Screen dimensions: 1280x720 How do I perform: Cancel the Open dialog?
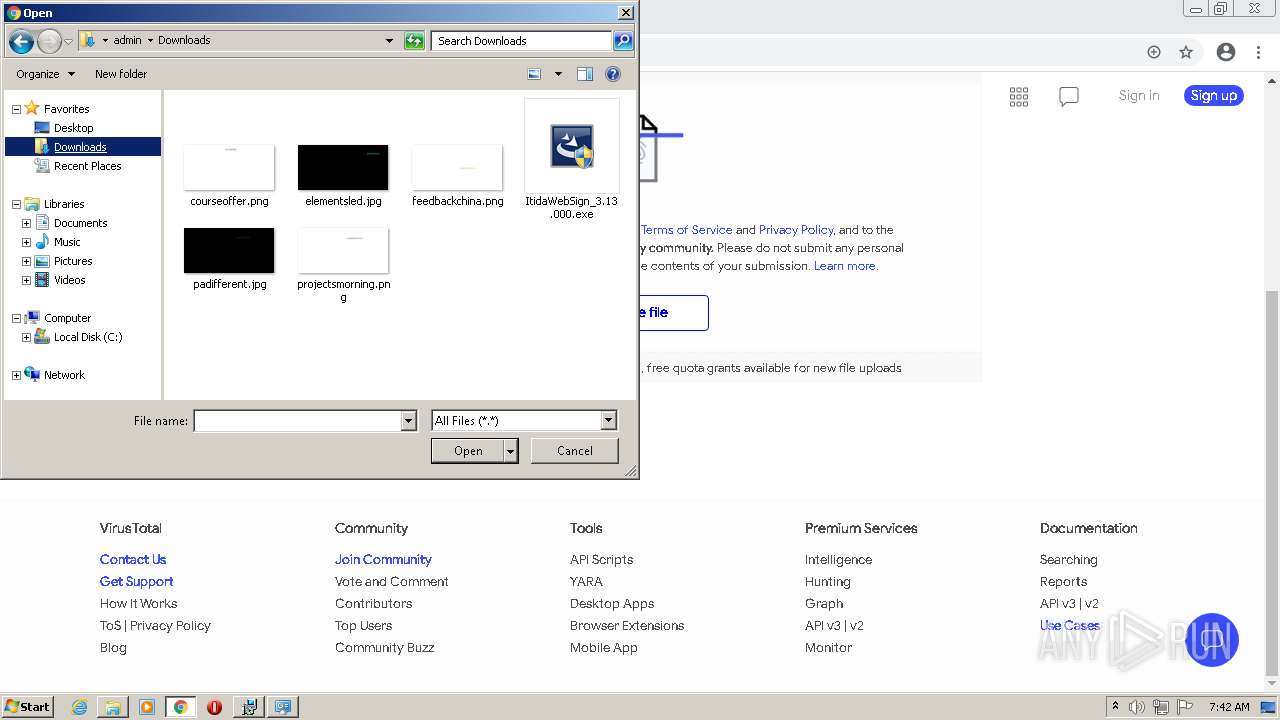click(x=575, y=451)
